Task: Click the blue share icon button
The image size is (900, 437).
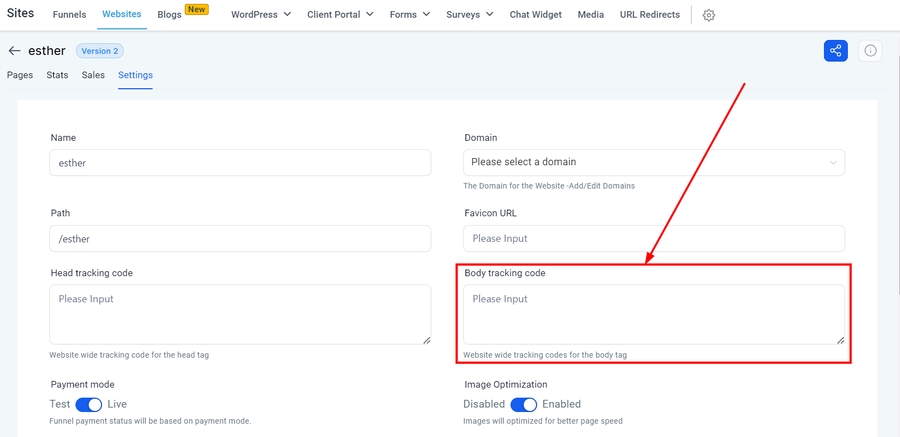Action: point(835,51)
